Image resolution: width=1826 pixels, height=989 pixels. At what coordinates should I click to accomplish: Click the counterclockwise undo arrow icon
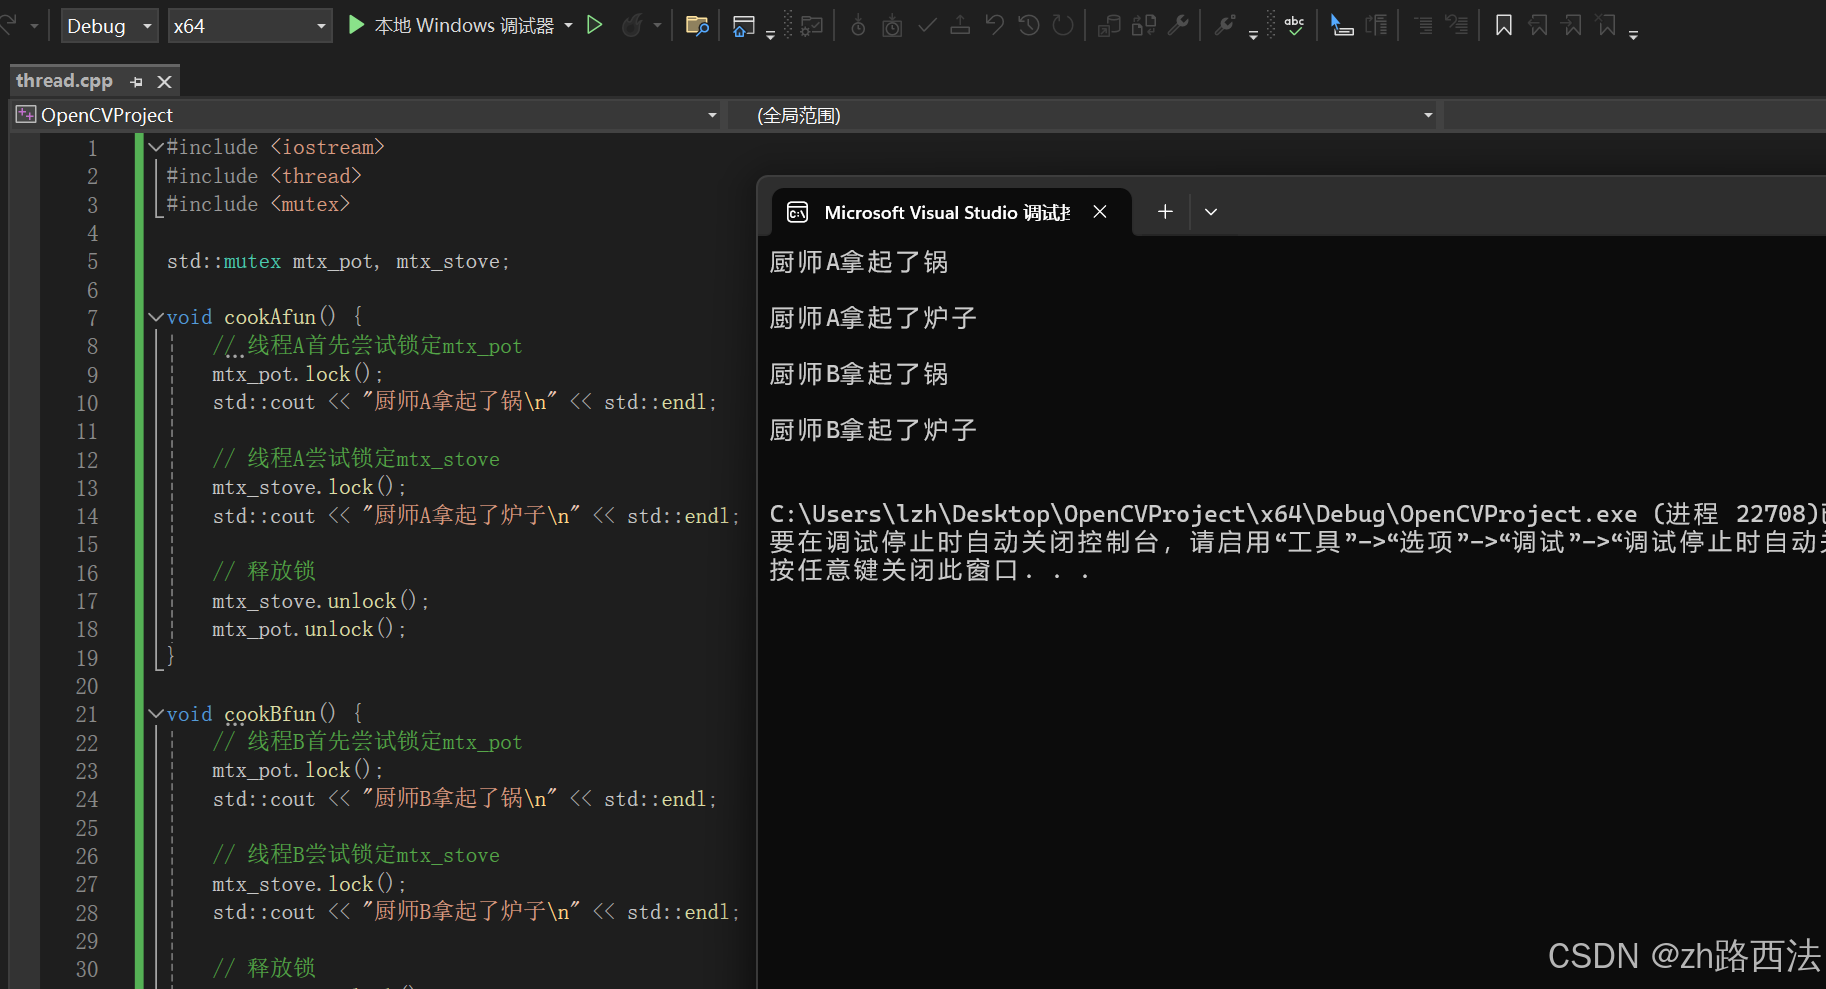coord(994,25)
